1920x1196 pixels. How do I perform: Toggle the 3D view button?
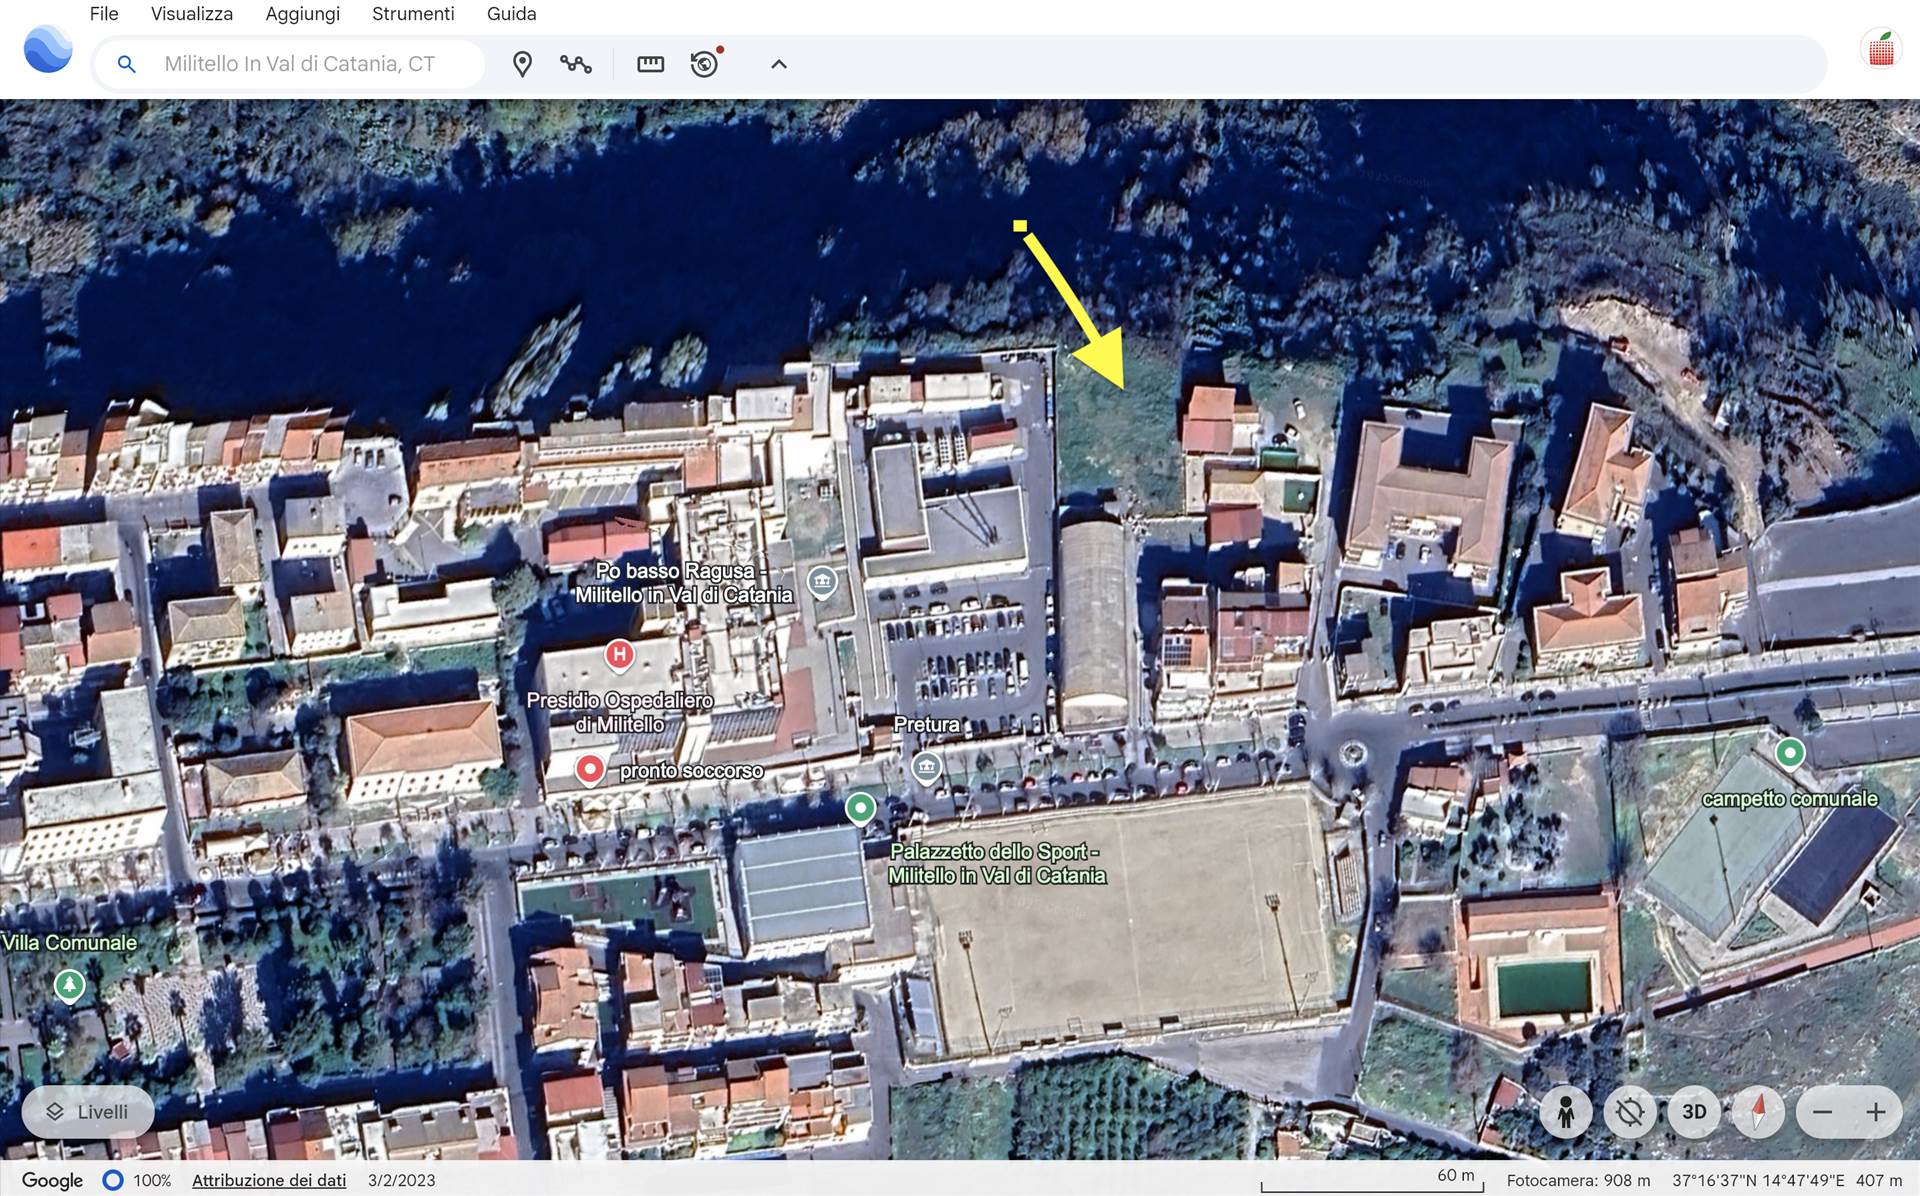[x=1694, y=1112]
